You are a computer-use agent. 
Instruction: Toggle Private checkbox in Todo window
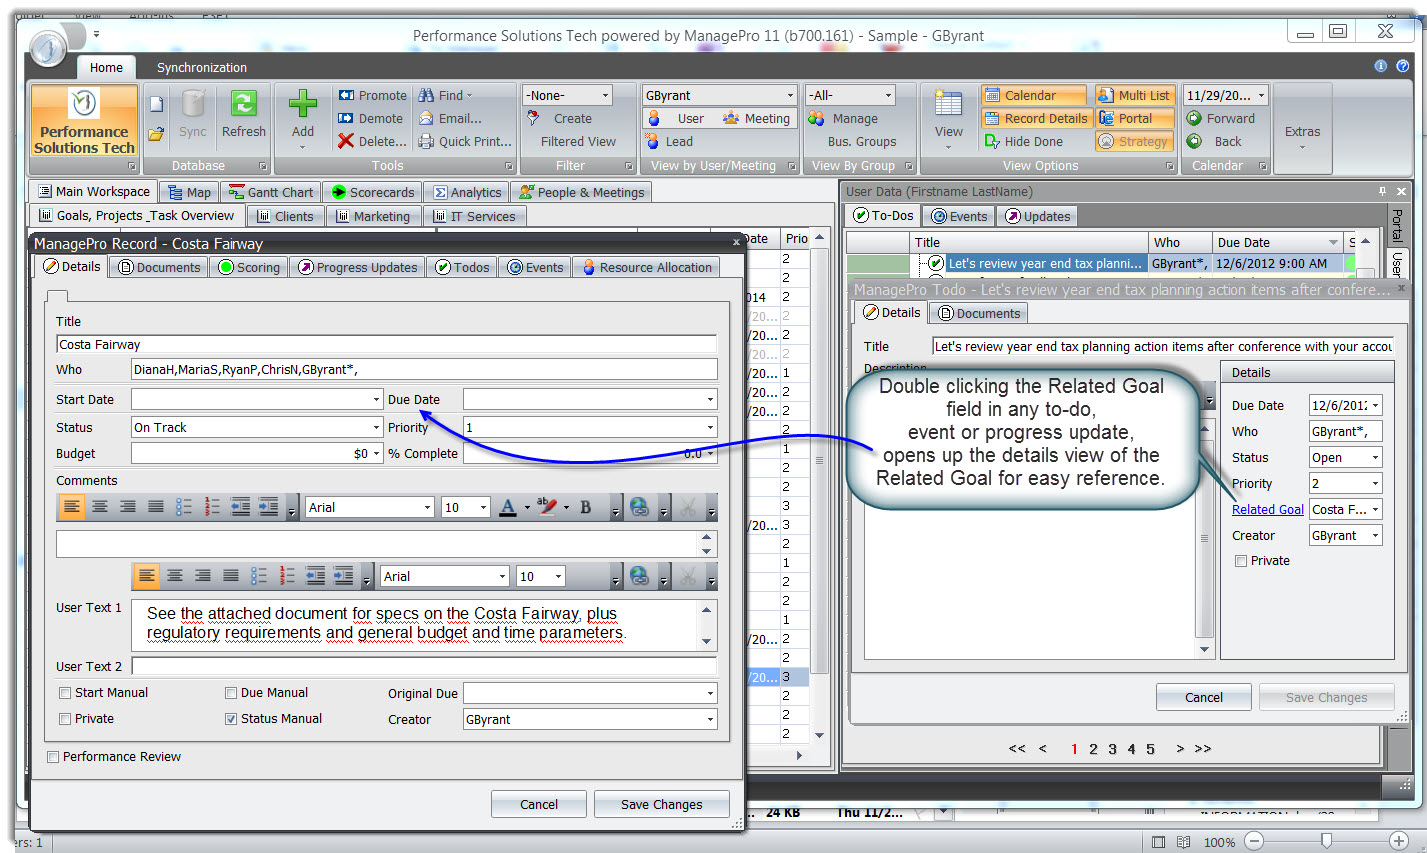1241,561
